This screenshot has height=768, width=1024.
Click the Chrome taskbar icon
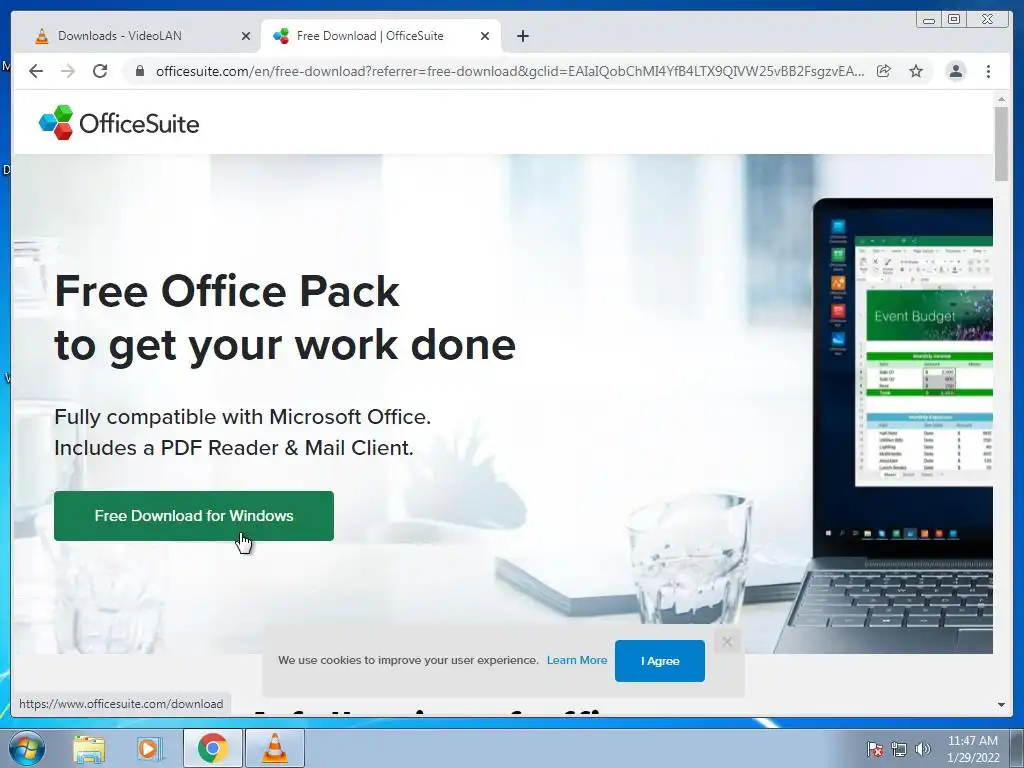pos(212,748)
